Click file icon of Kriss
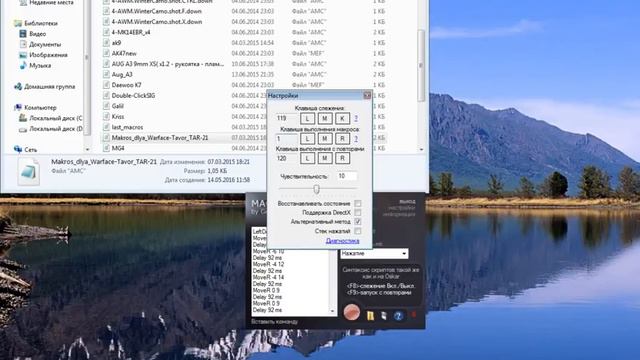640x360 pixels. 106,117
